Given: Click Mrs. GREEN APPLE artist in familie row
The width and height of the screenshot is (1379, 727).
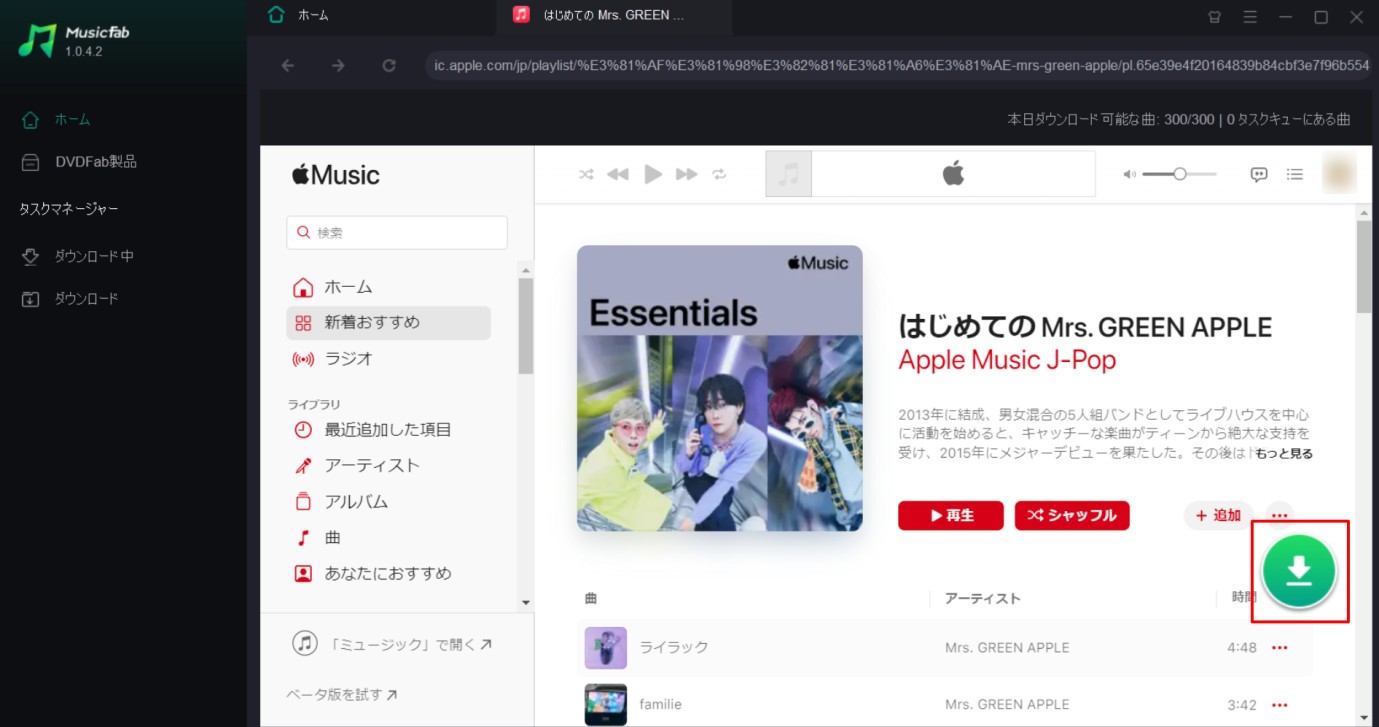Looking at the screenshot, I should tap(1007, 704).
